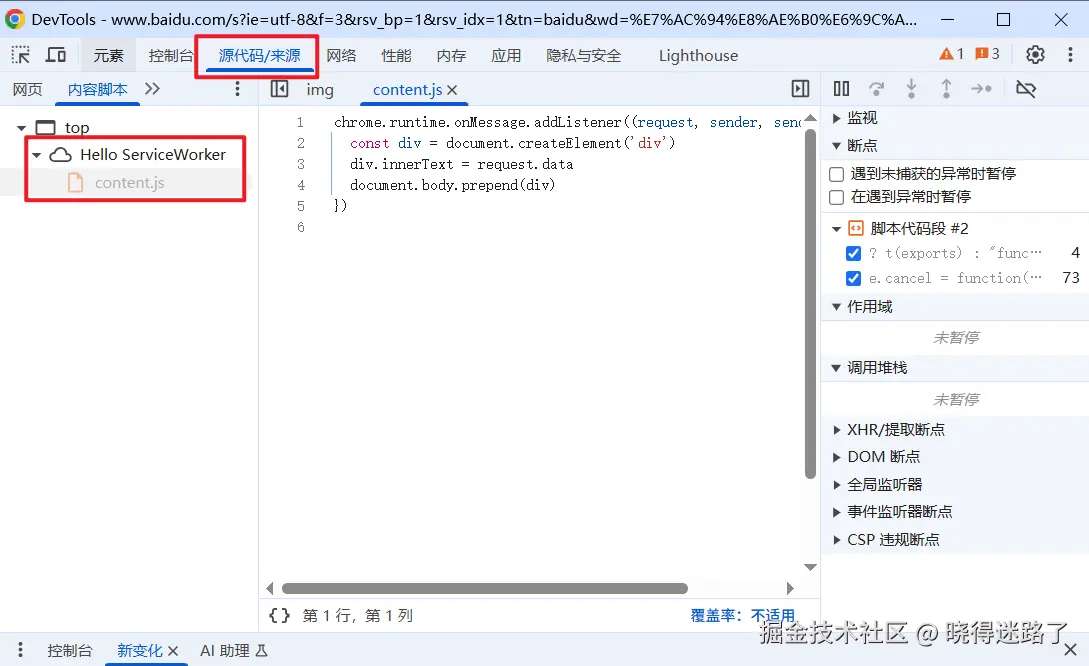Close the content.js editor tab
This screenshot has height=666, width=1089.
coord(452,90)
